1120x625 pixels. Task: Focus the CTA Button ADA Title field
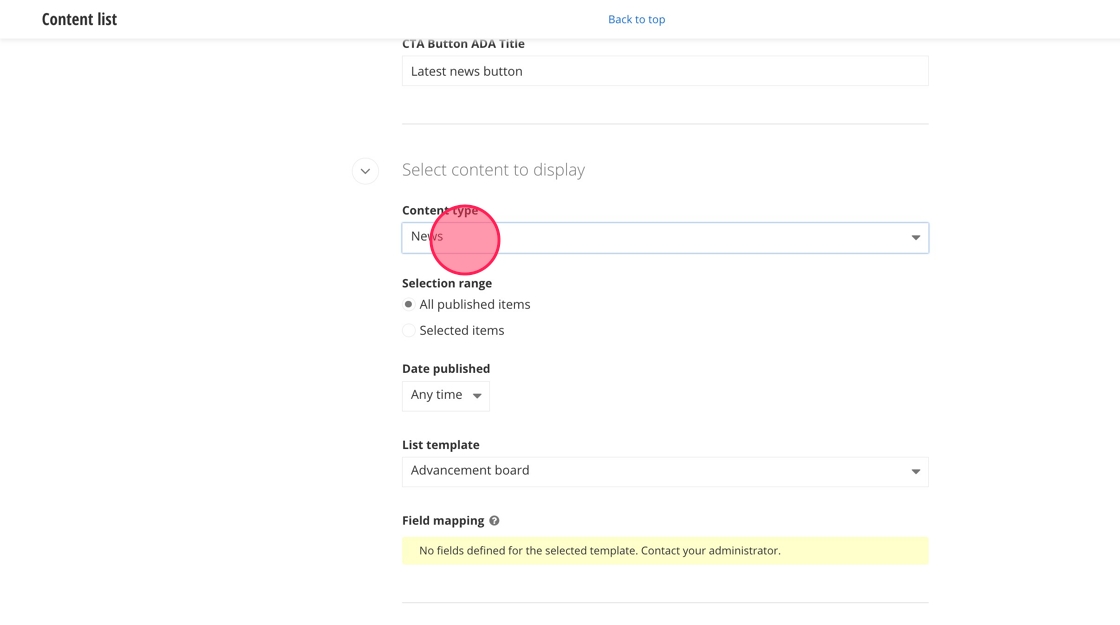point(665,71)
